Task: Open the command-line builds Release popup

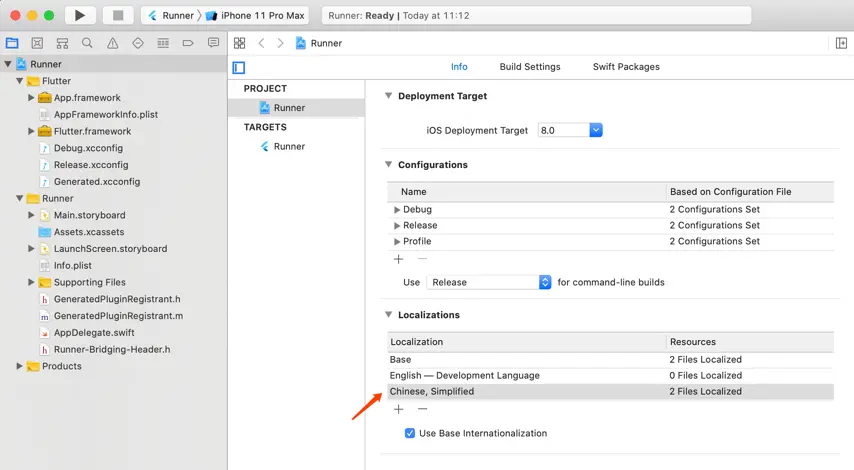Action: [x=489, y=282]
